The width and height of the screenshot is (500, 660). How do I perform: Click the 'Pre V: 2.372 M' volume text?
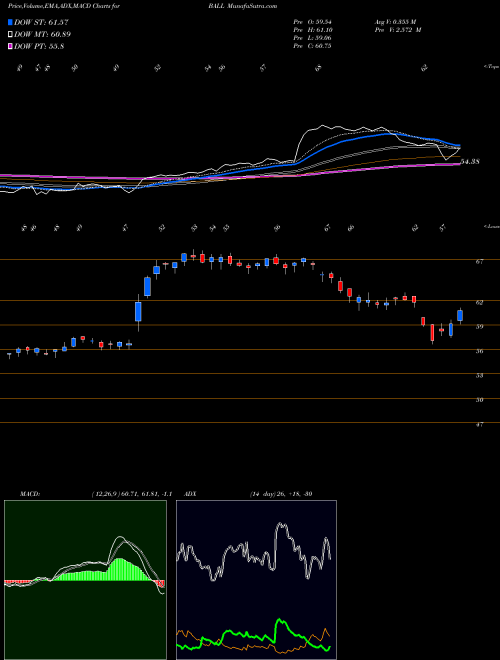(x=397, y=30)
